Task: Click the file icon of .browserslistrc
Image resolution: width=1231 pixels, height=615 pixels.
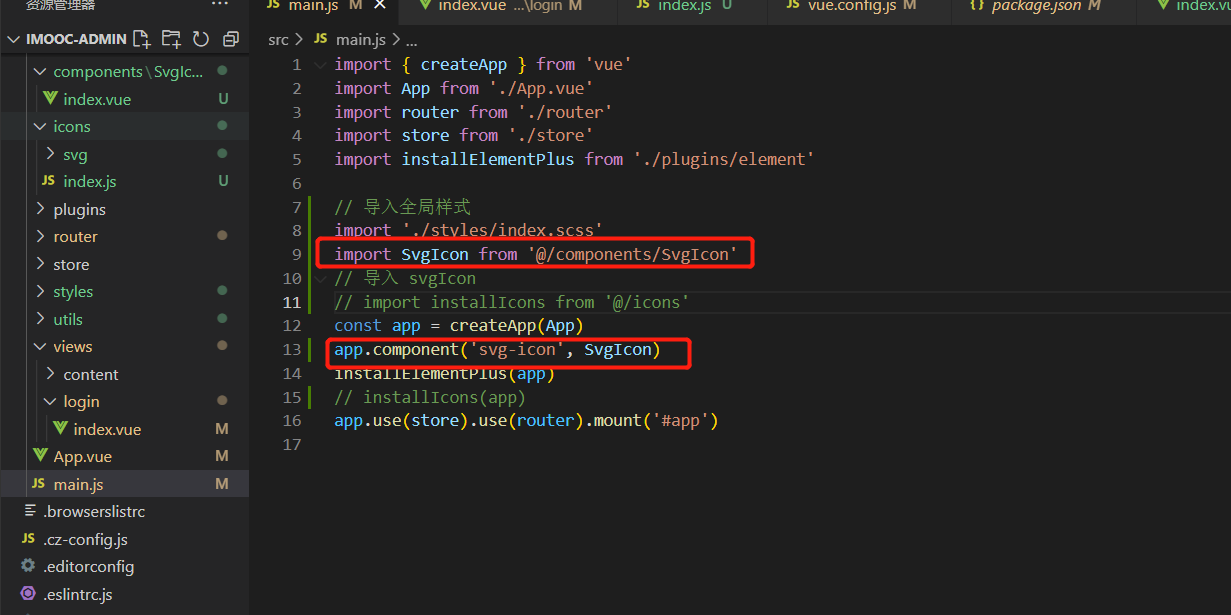Action: (x=30, y=511)
